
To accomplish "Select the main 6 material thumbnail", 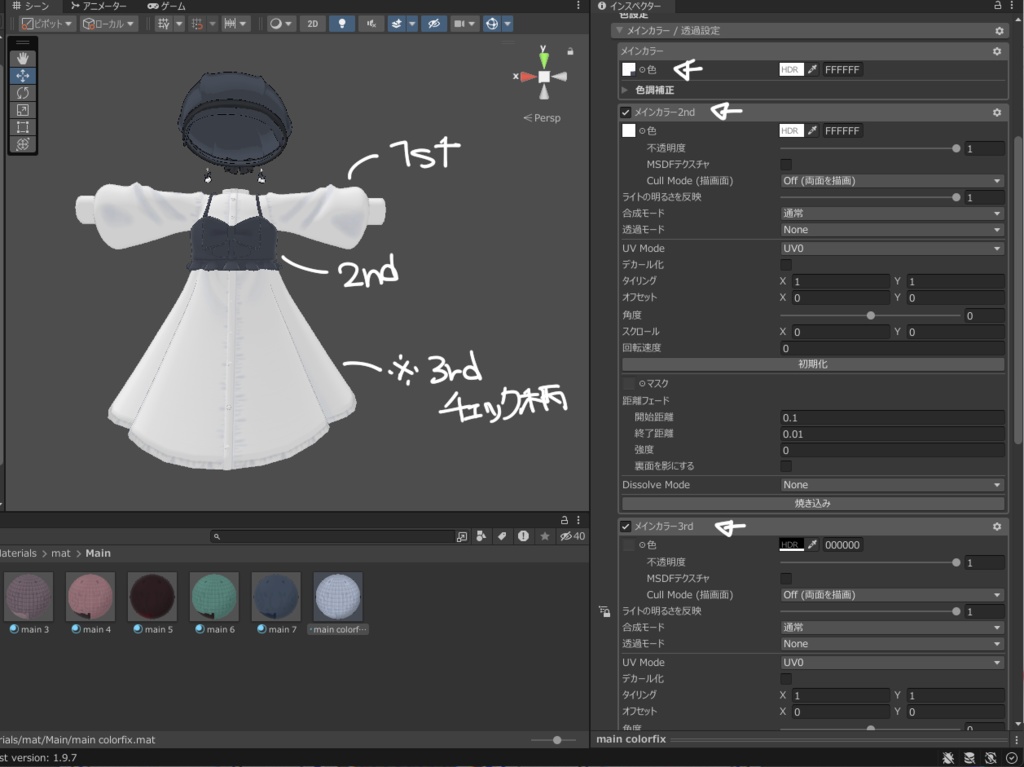I will [214, 597].
